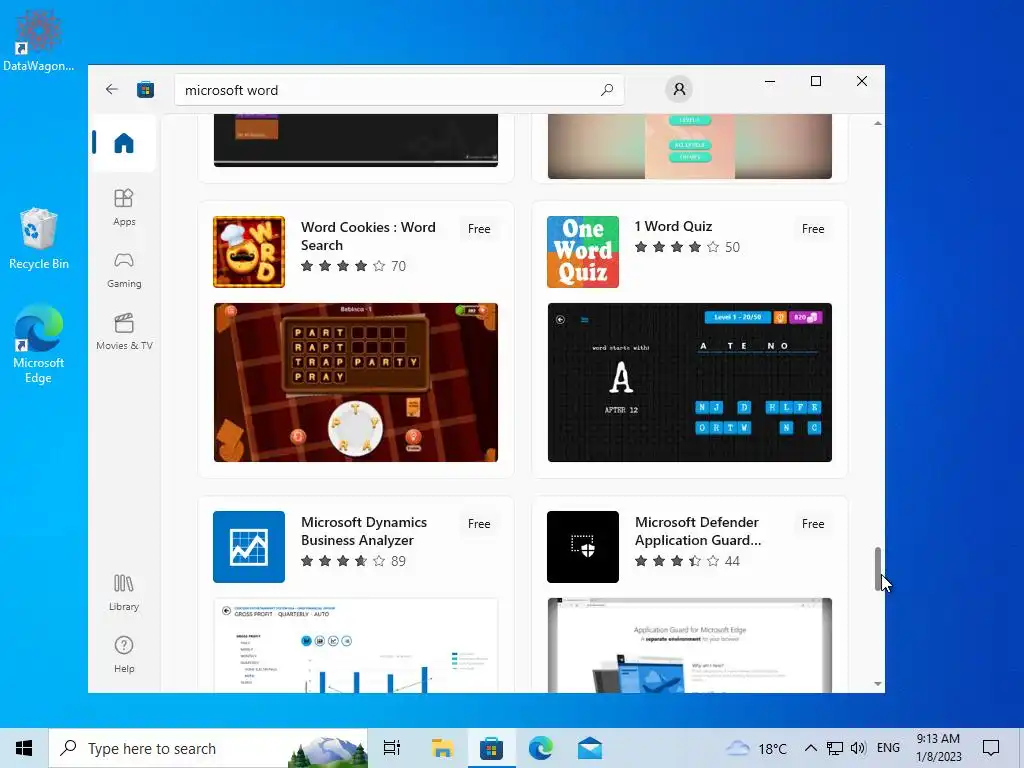Open Movies & TV section in sidebar

point(124,332)
